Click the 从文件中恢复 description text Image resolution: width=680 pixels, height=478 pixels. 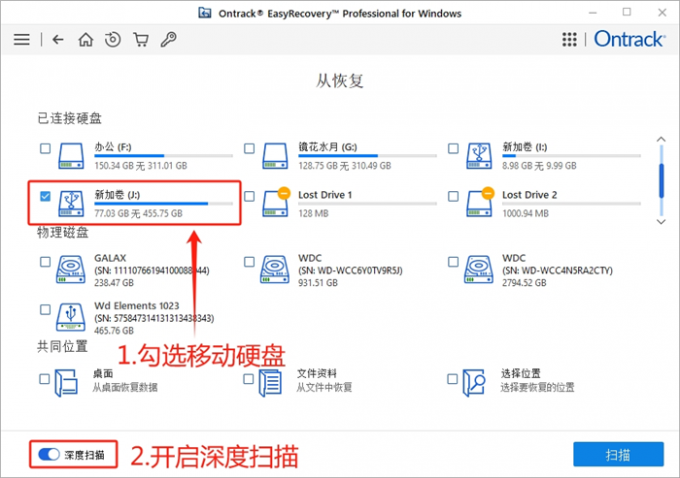click(324, 387)
